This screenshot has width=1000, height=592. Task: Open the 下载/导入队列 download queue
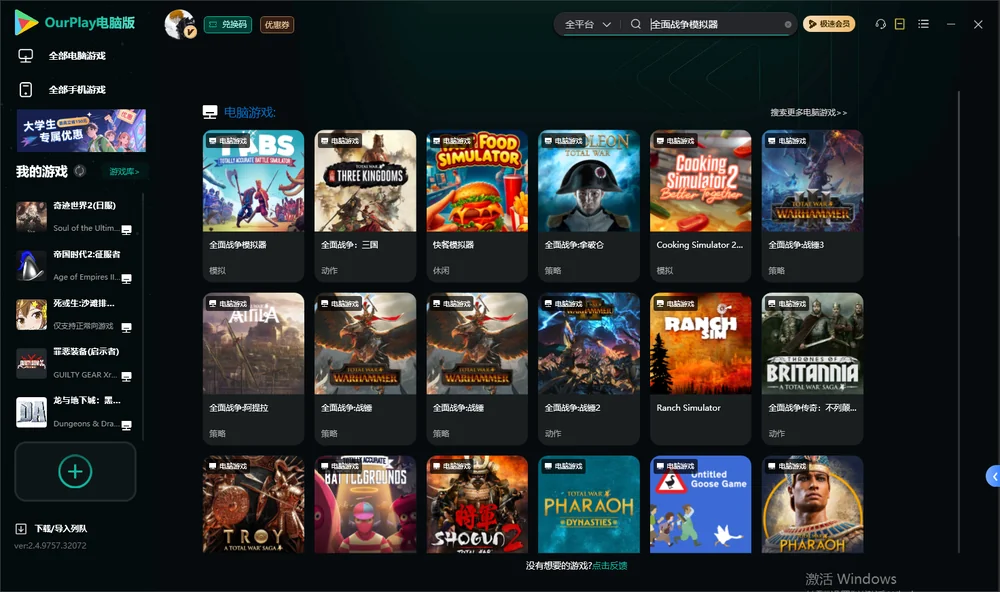(x=52, y=528)
